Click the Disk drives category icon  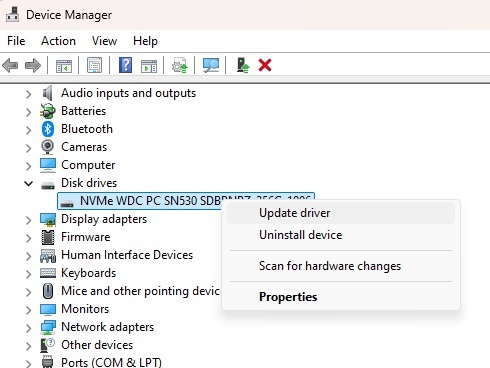[48, 185]
